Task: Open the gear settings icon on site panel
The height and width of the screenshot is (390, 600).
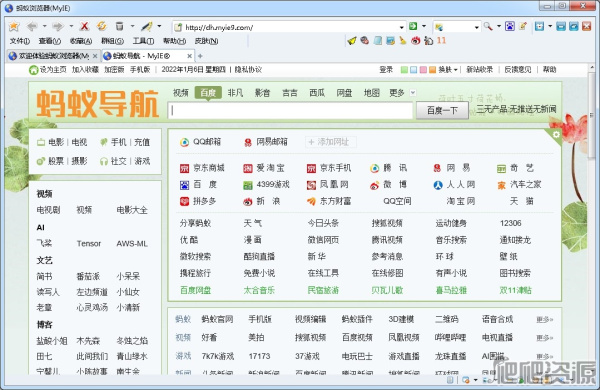Action: coord(556,135)
